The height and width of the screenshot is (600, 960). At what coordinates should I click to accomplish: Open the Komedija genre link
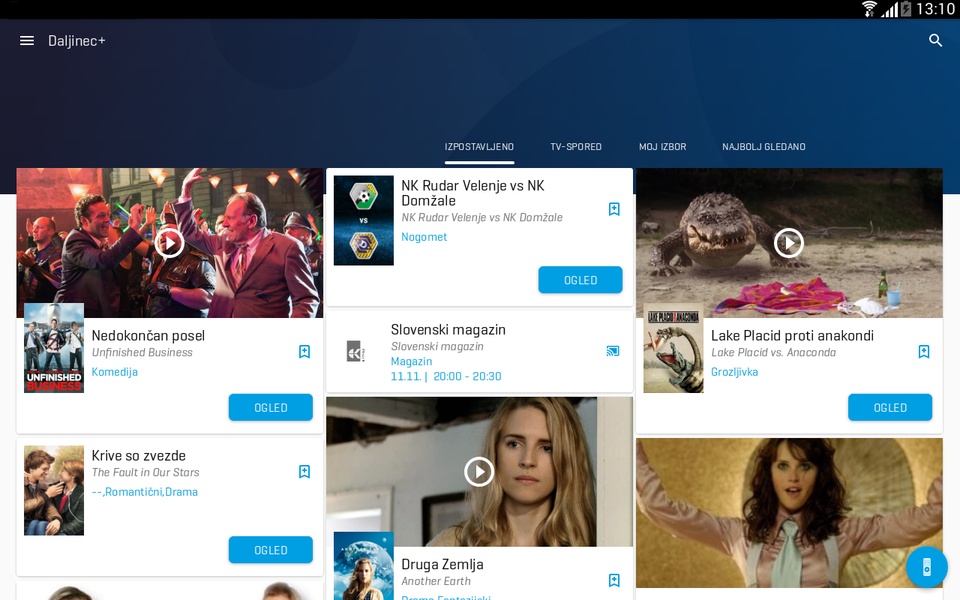tap(114, 372)
